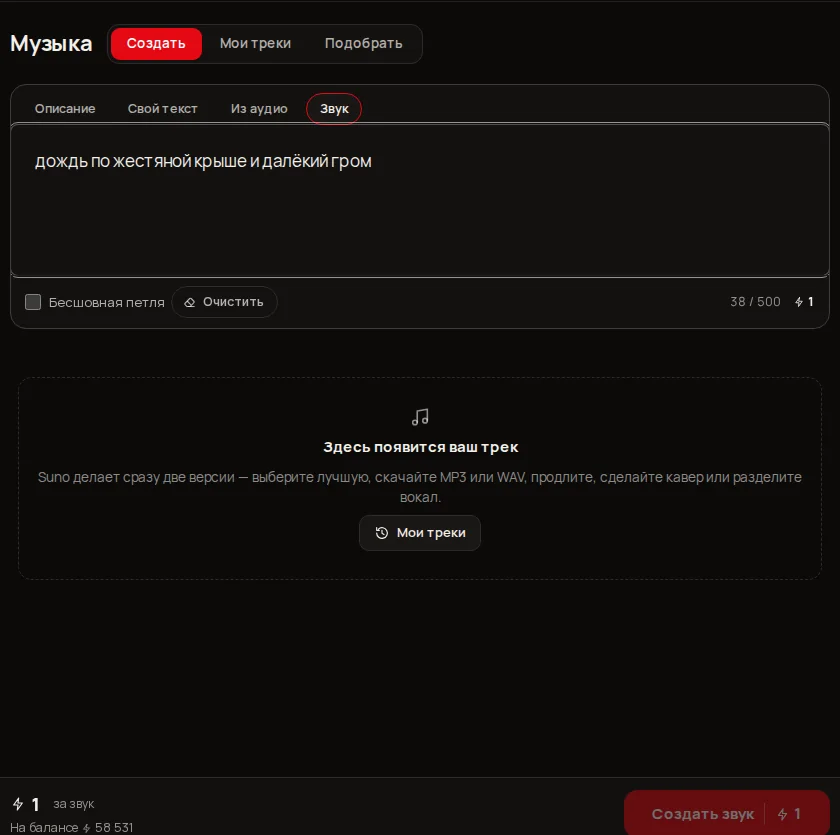Image resolution: width=840 pixels, height=835 pixels.
Task: Select the Звук mode tab
Action: (334, 109)
